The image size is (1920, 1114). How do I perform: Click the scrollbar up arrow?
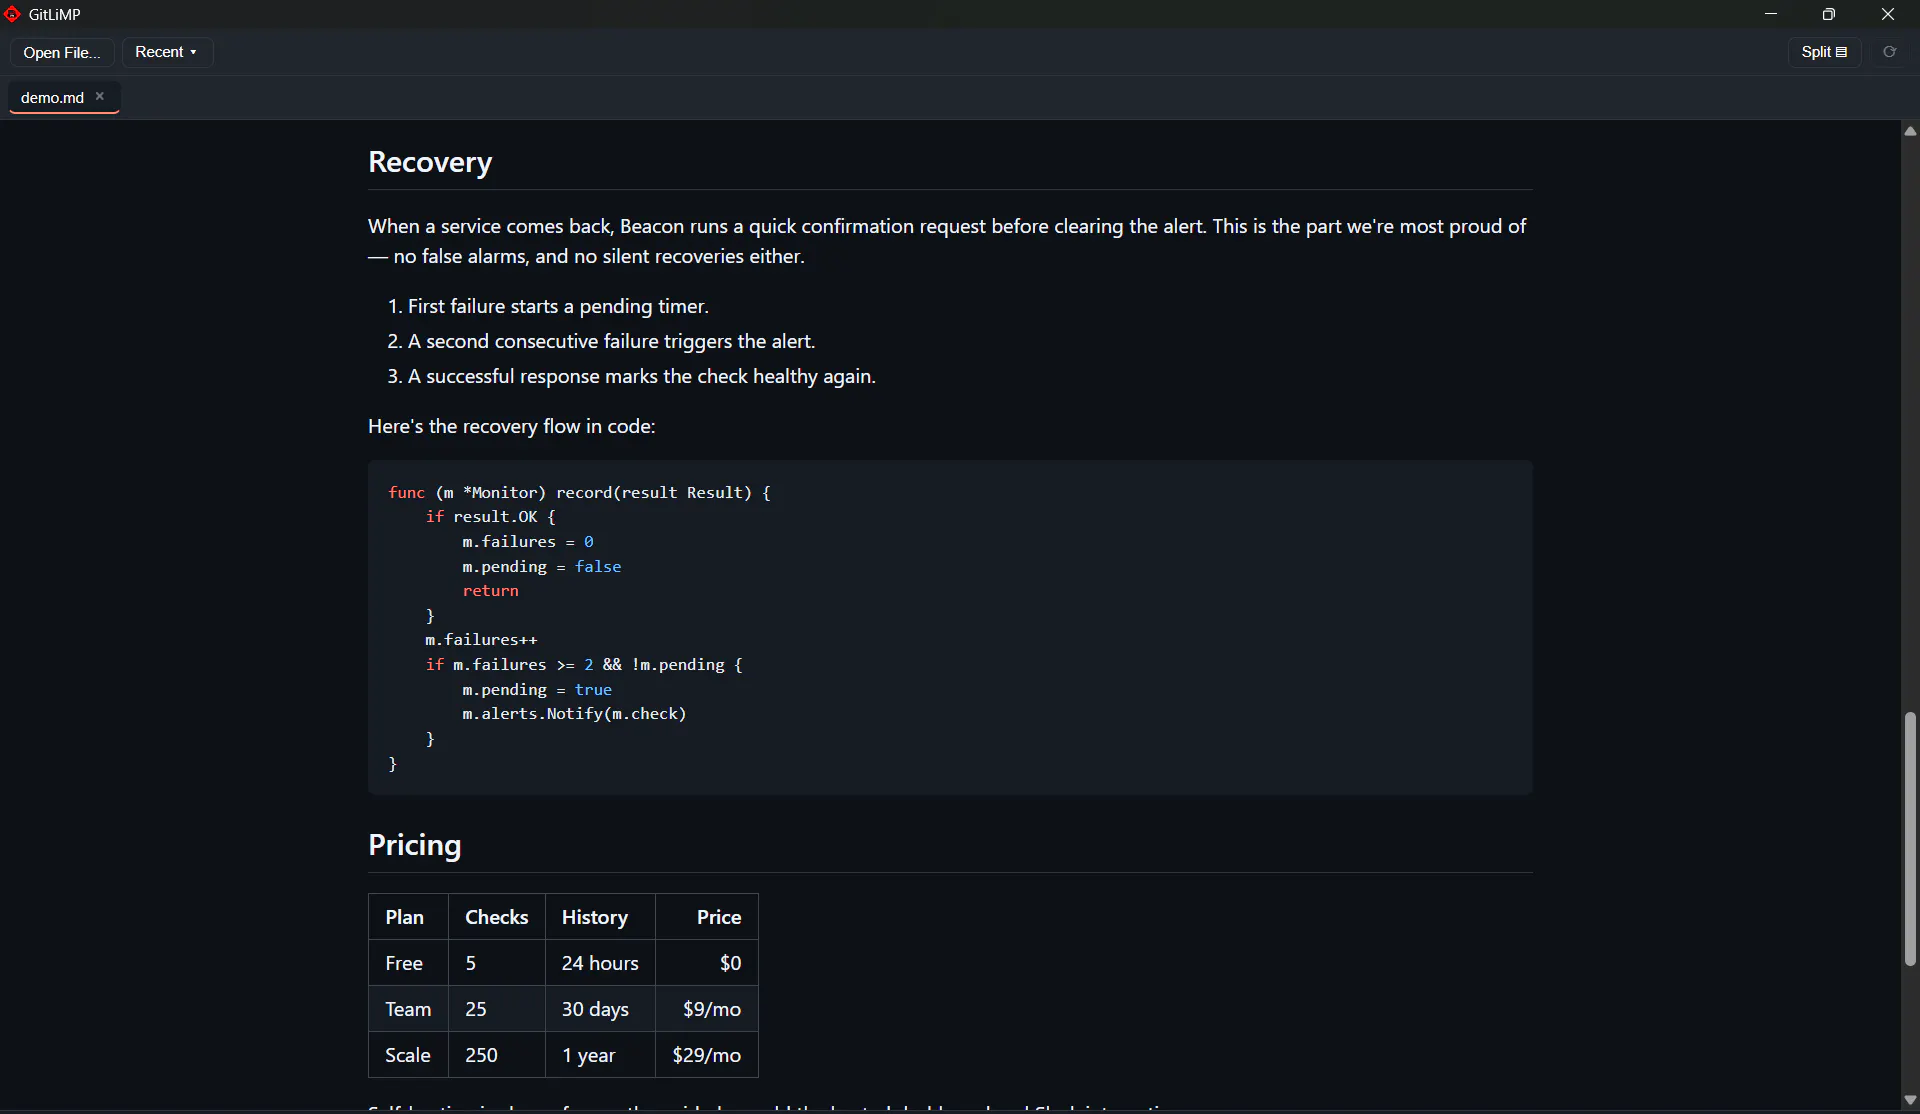point(1910,131)
